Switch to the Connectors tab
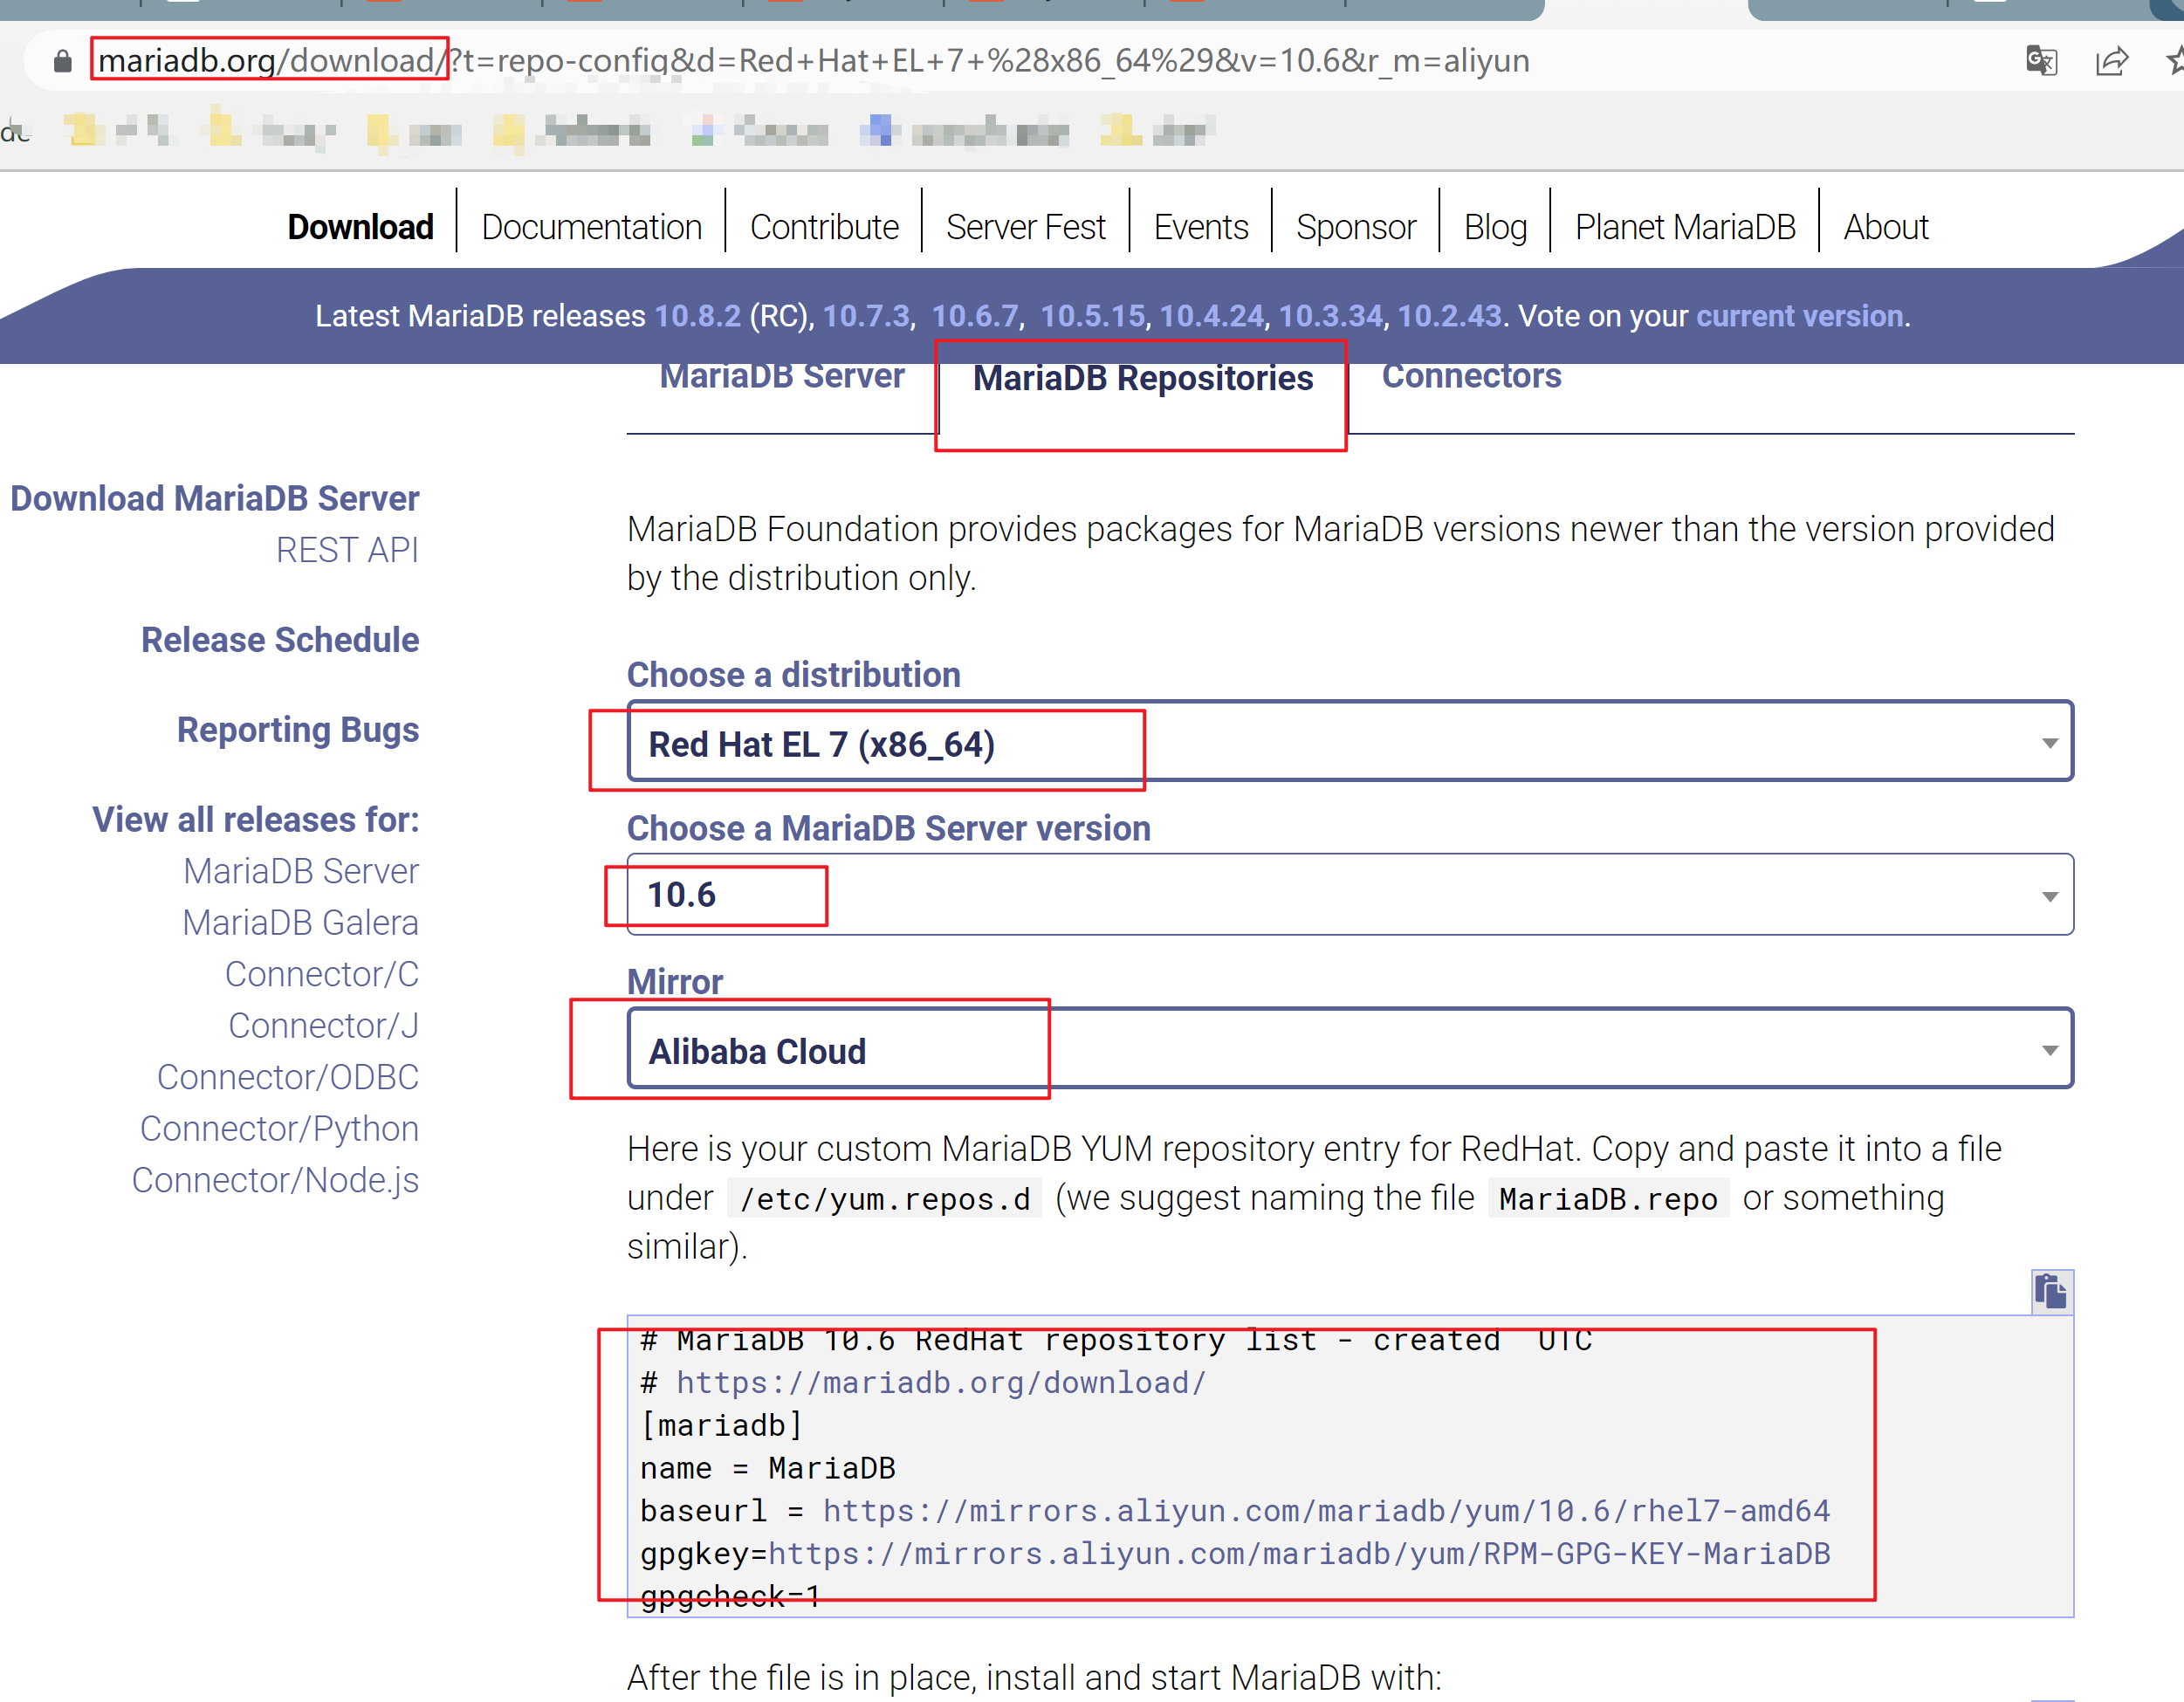Image resolution: width=2184 pixels, height=1702 pixels. (x=1470, y=377)
